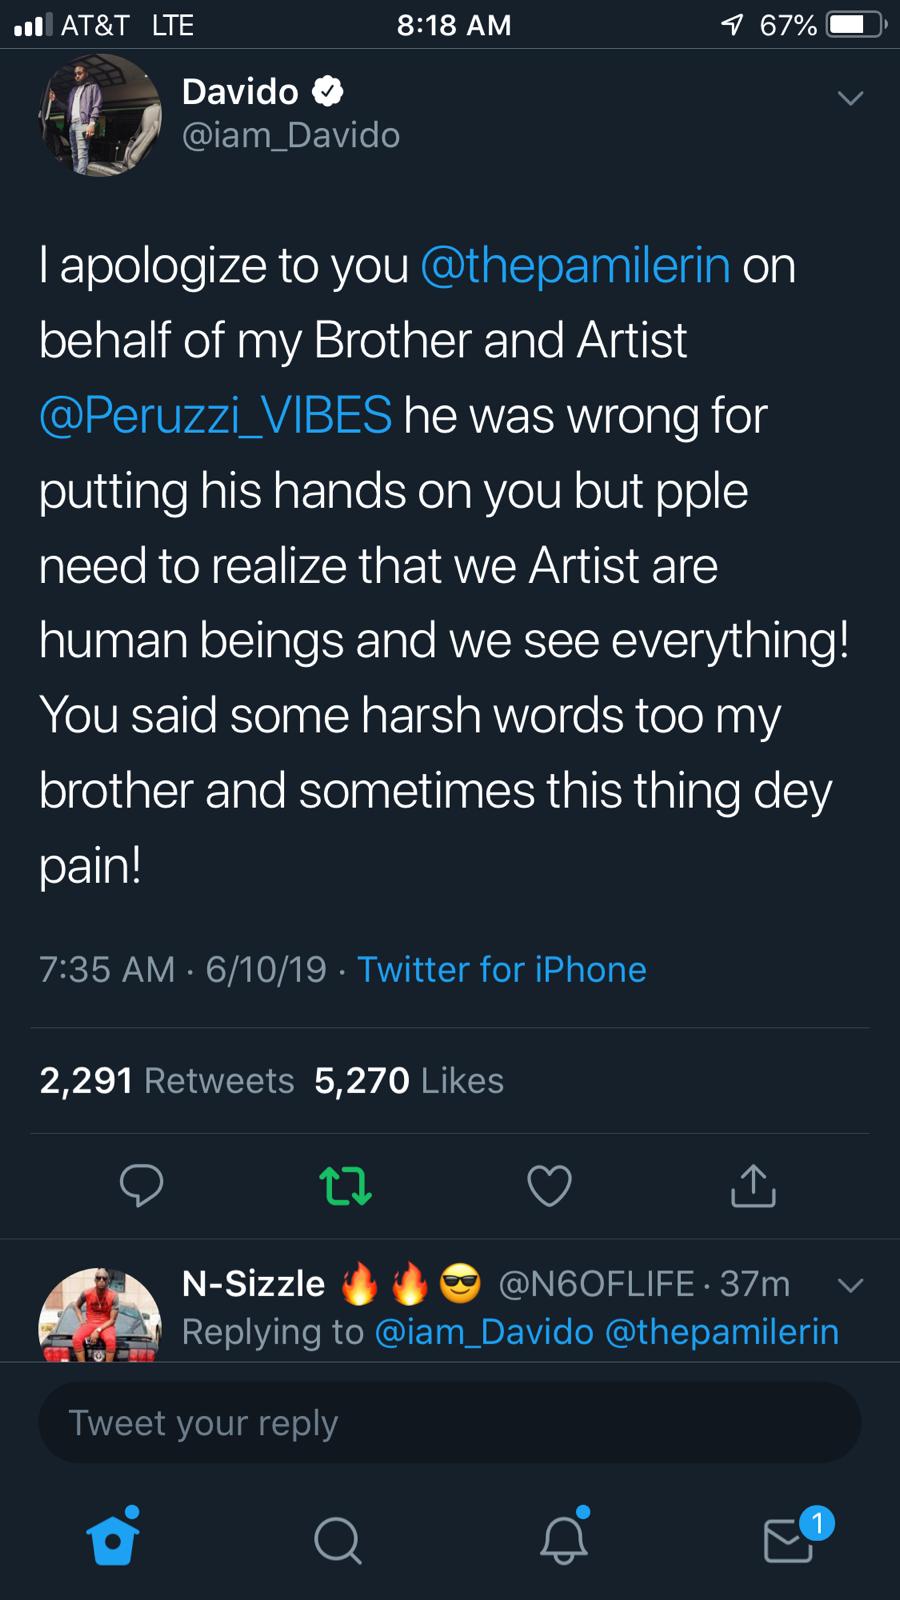Screen dimensions: 900x1600
Task: Tap the @iam_Davido handle under name
Action: point(290,135)
